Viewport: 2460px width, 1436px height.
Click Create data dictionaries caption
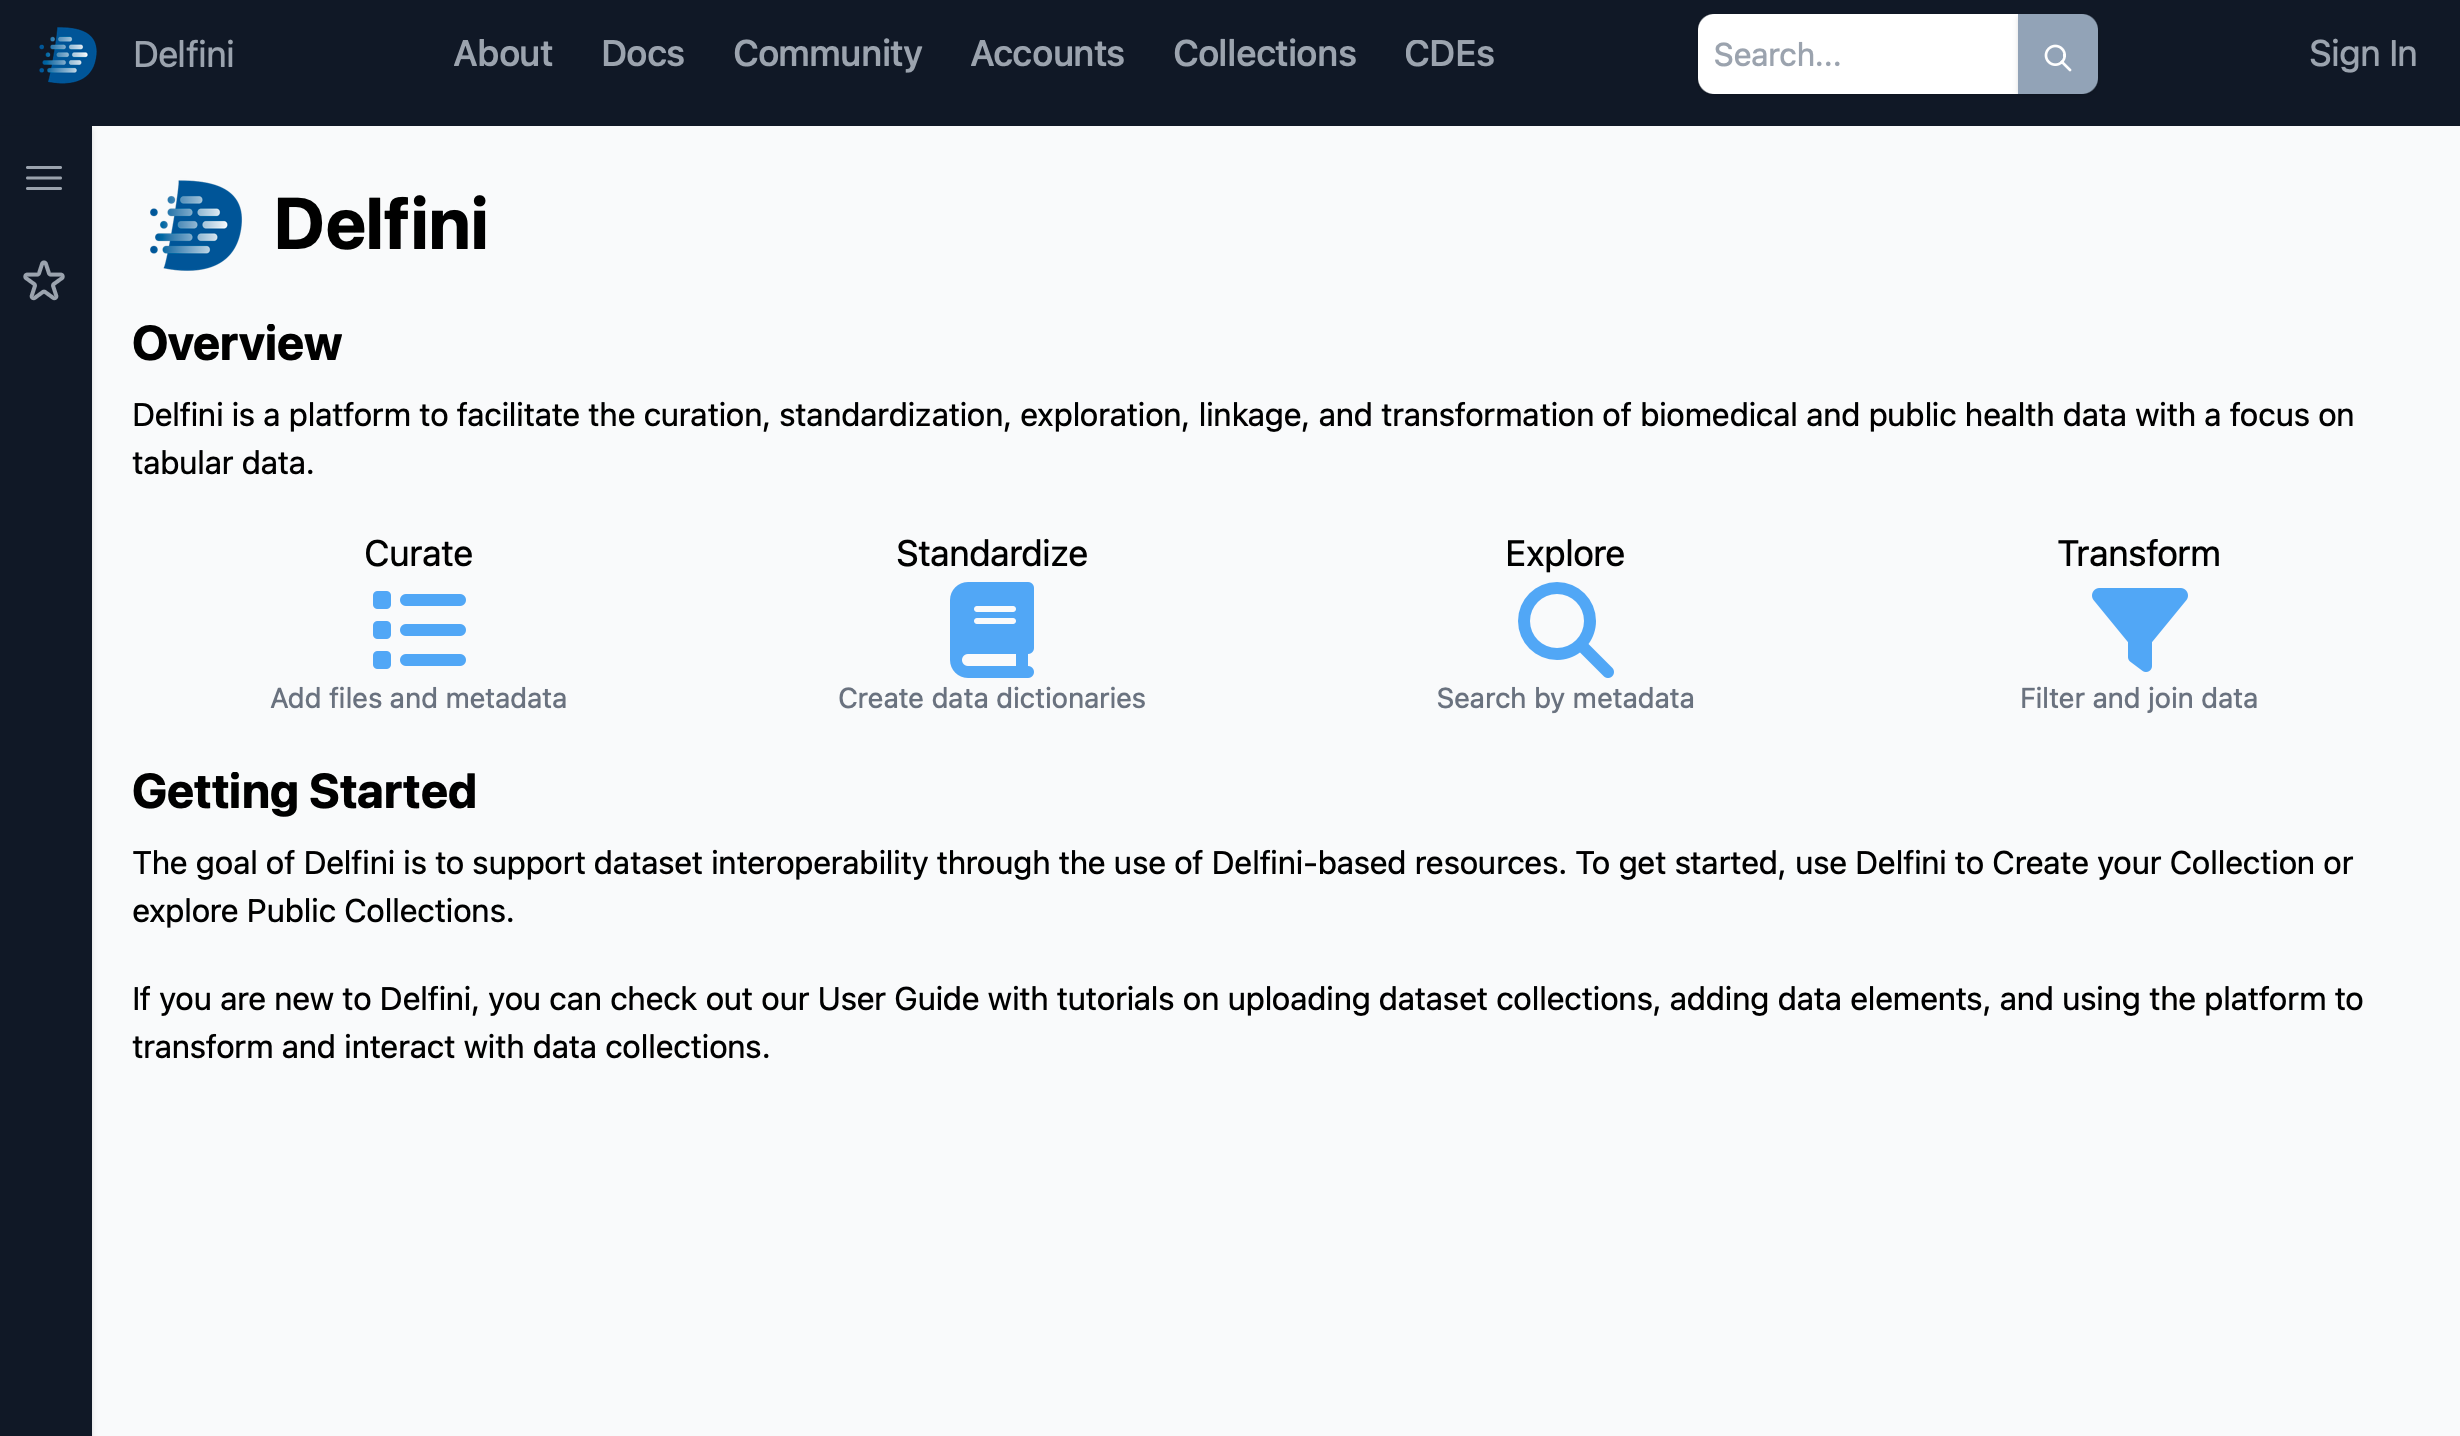click(991, 698)
